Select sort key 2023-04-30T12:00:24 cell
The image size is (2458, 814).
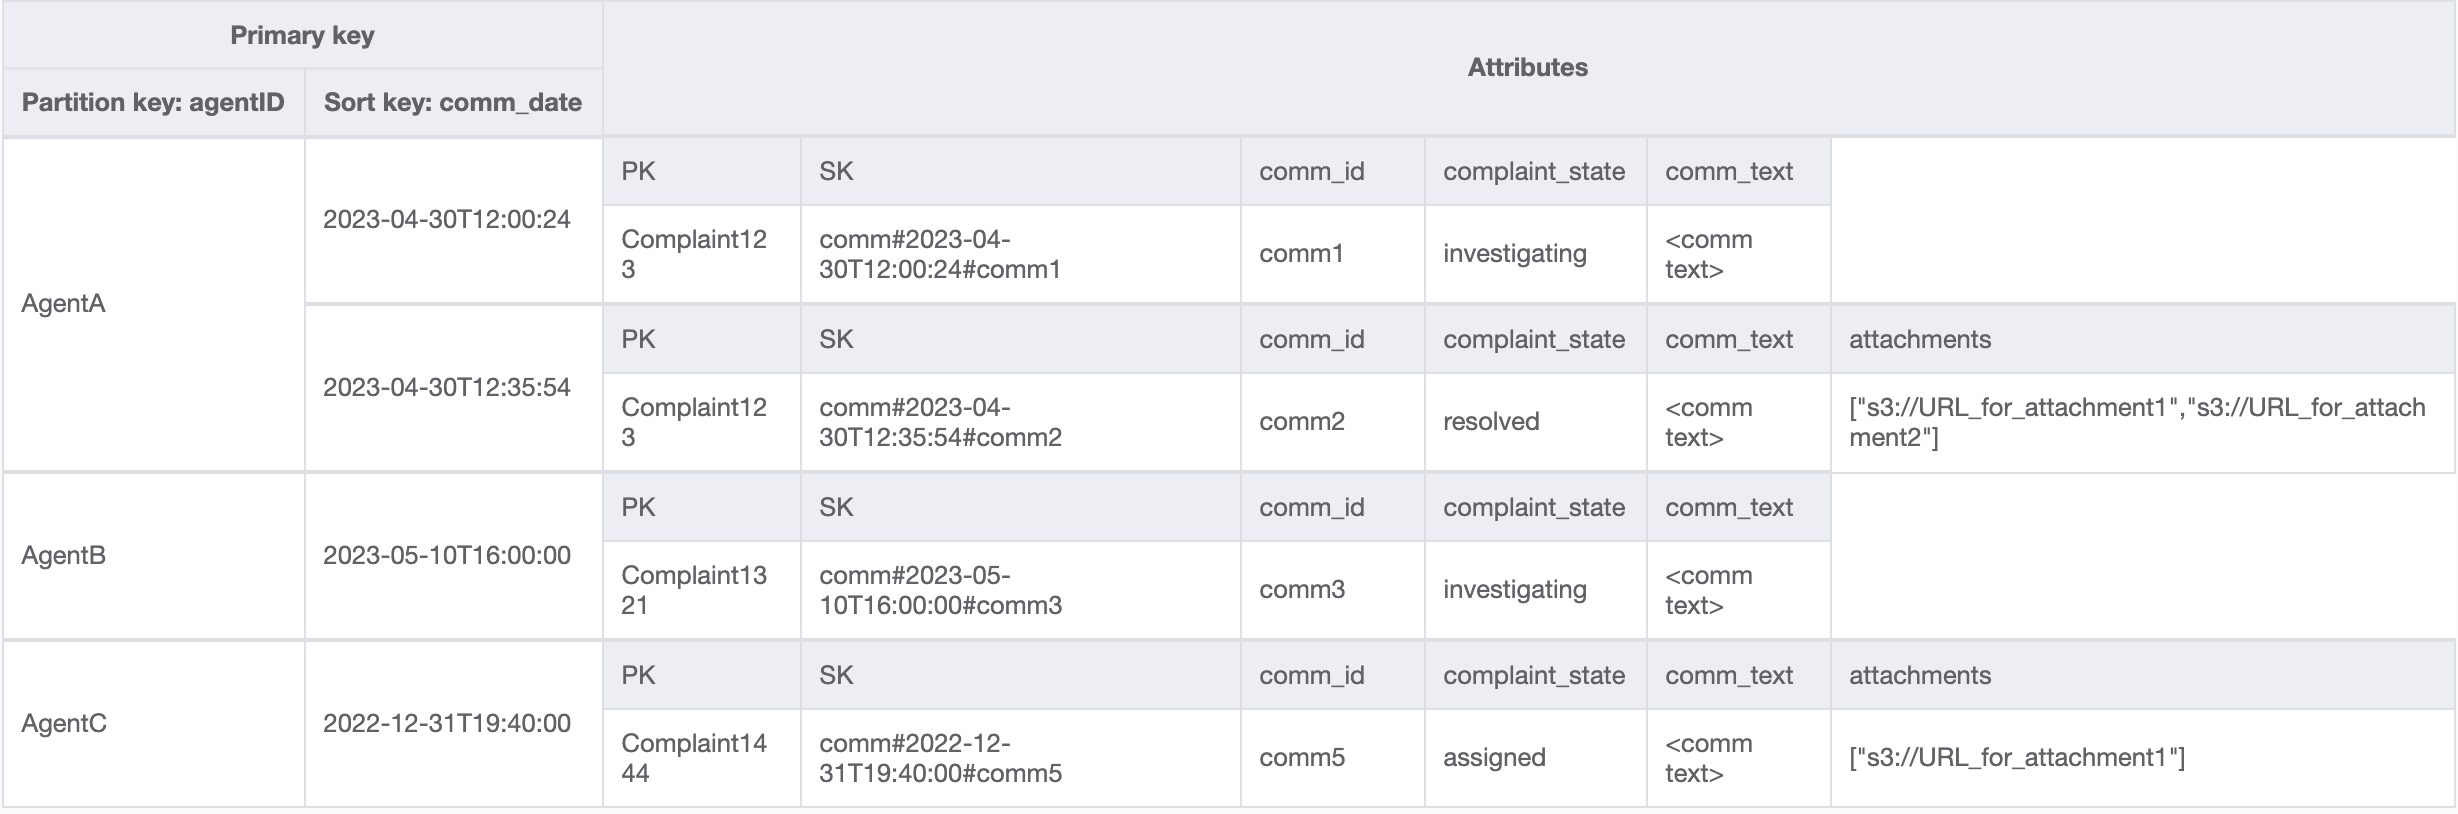pyautogui.click(x=446, y=220)
